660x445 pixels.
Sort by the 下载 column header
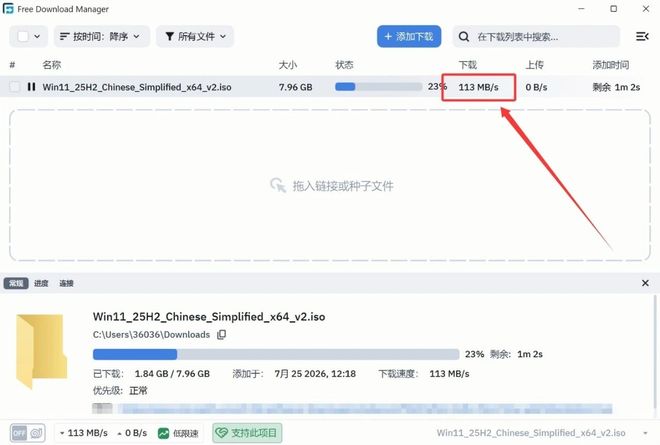tap(468, 65)
